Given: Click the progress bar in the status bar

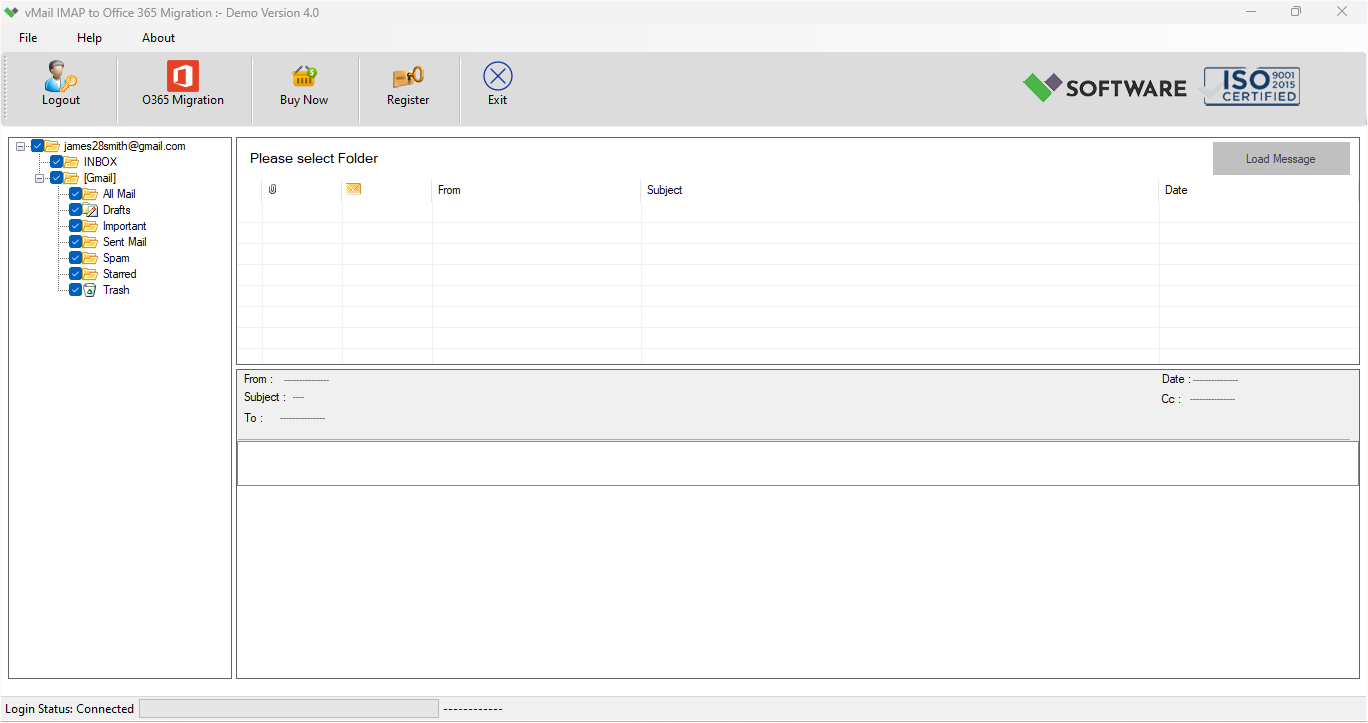Looking at the screenshot, I should point(288,709).
